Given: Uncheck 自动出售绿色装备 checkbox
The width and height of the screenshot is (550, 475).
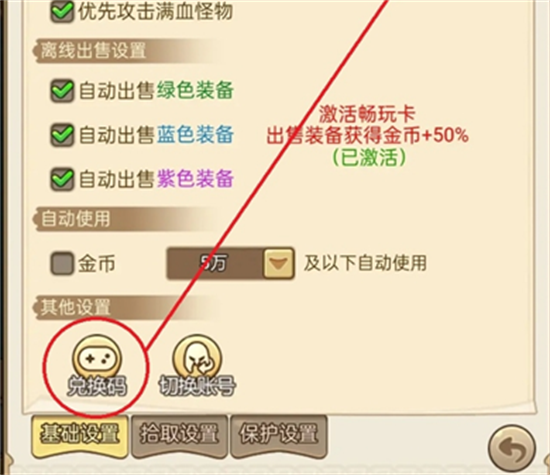Looking at the screenshot, I should (x=62, y=91).
